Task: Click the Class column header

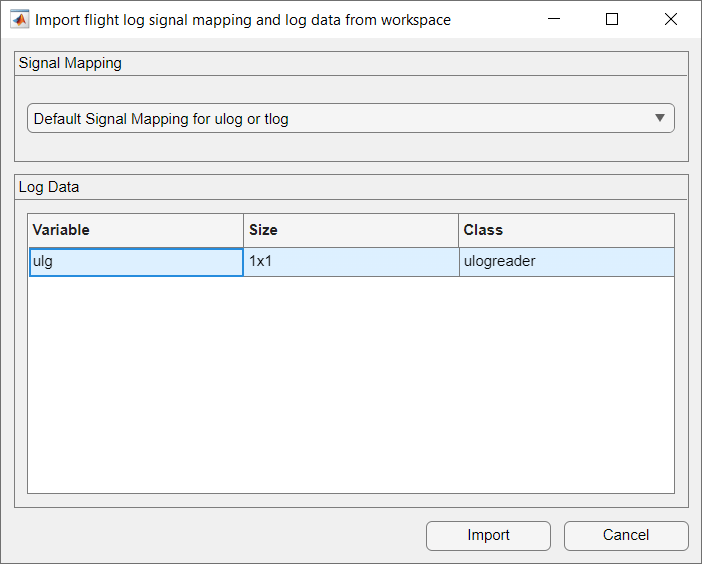Action: (x=566, y=230)
